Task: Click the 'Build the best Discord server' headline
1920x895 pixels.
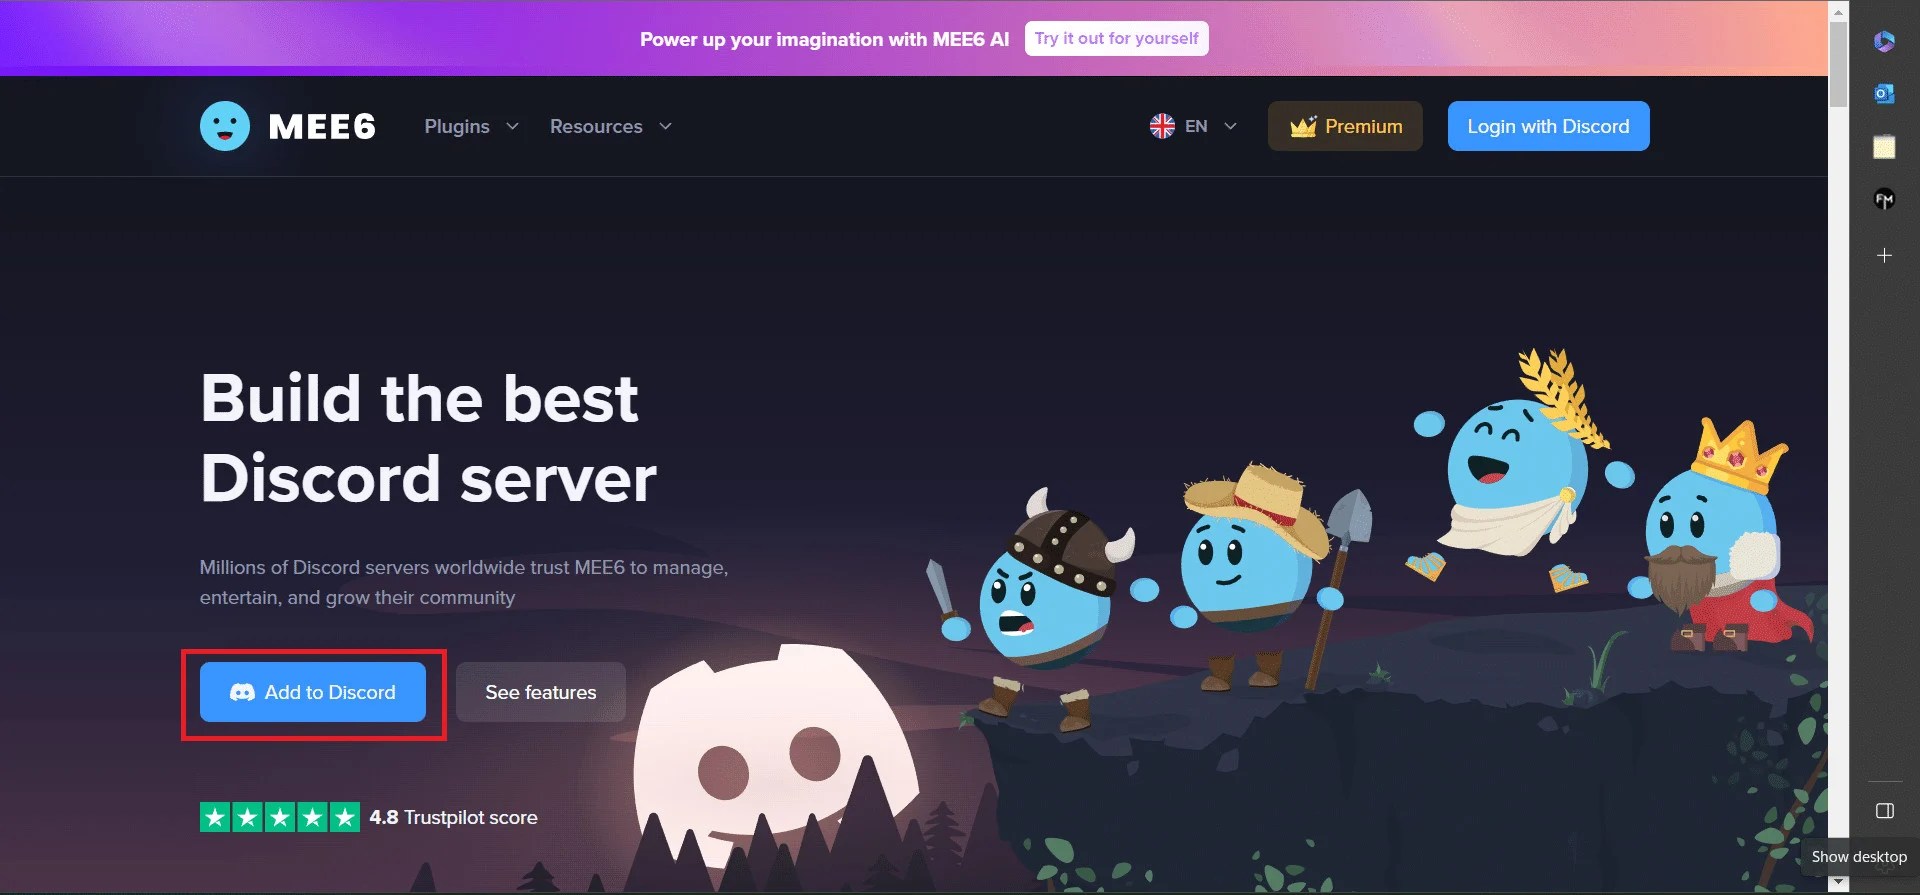Action: (x=428, y=438)
